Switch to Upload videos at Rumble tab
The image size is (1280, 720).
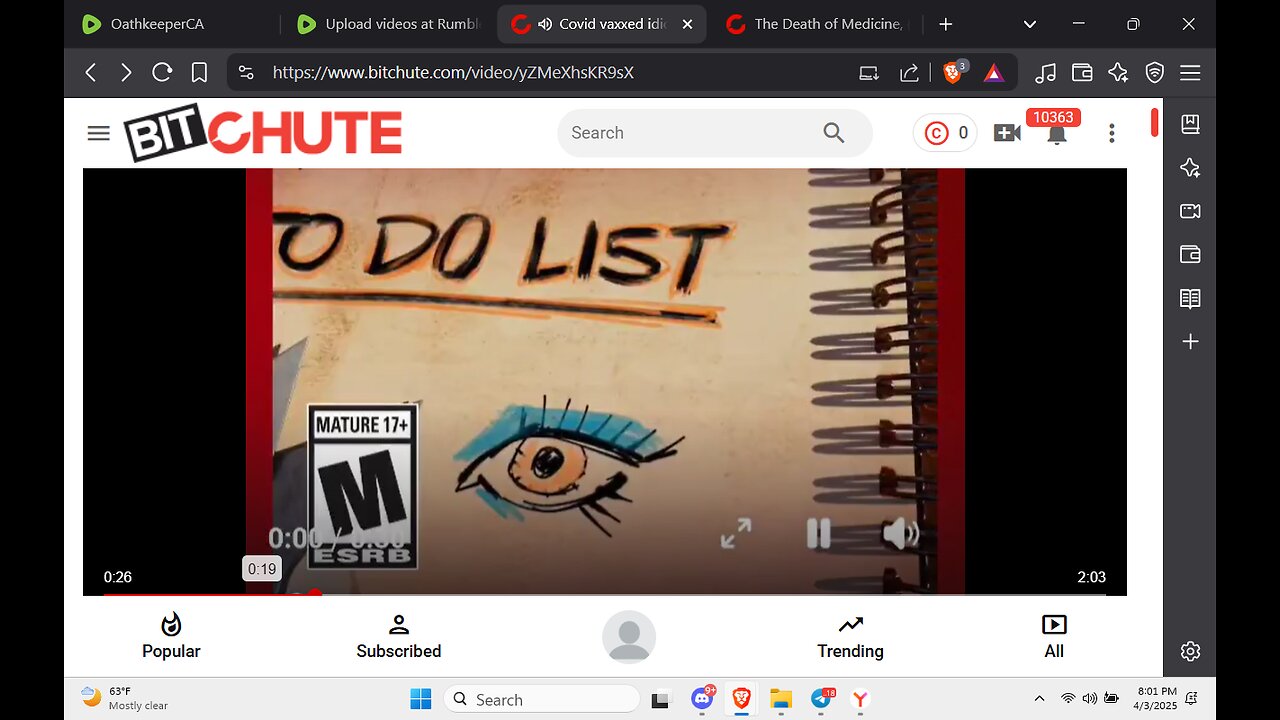point(390,24)
